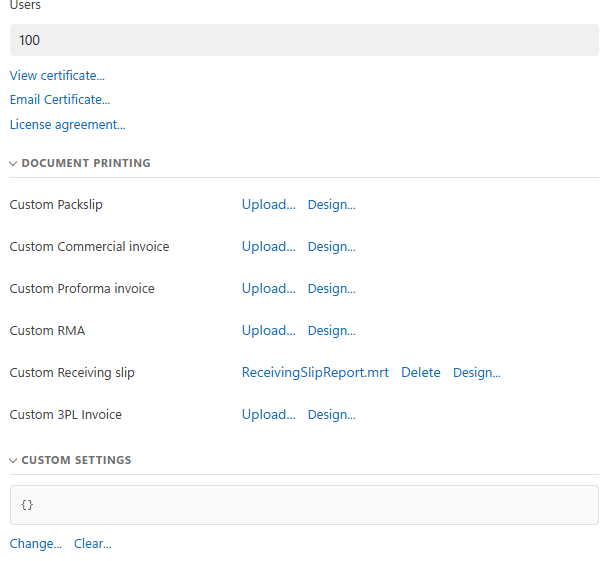Open Design for Custom Packslip
This screenshot has width=611, height=561.
coord(332,205)
